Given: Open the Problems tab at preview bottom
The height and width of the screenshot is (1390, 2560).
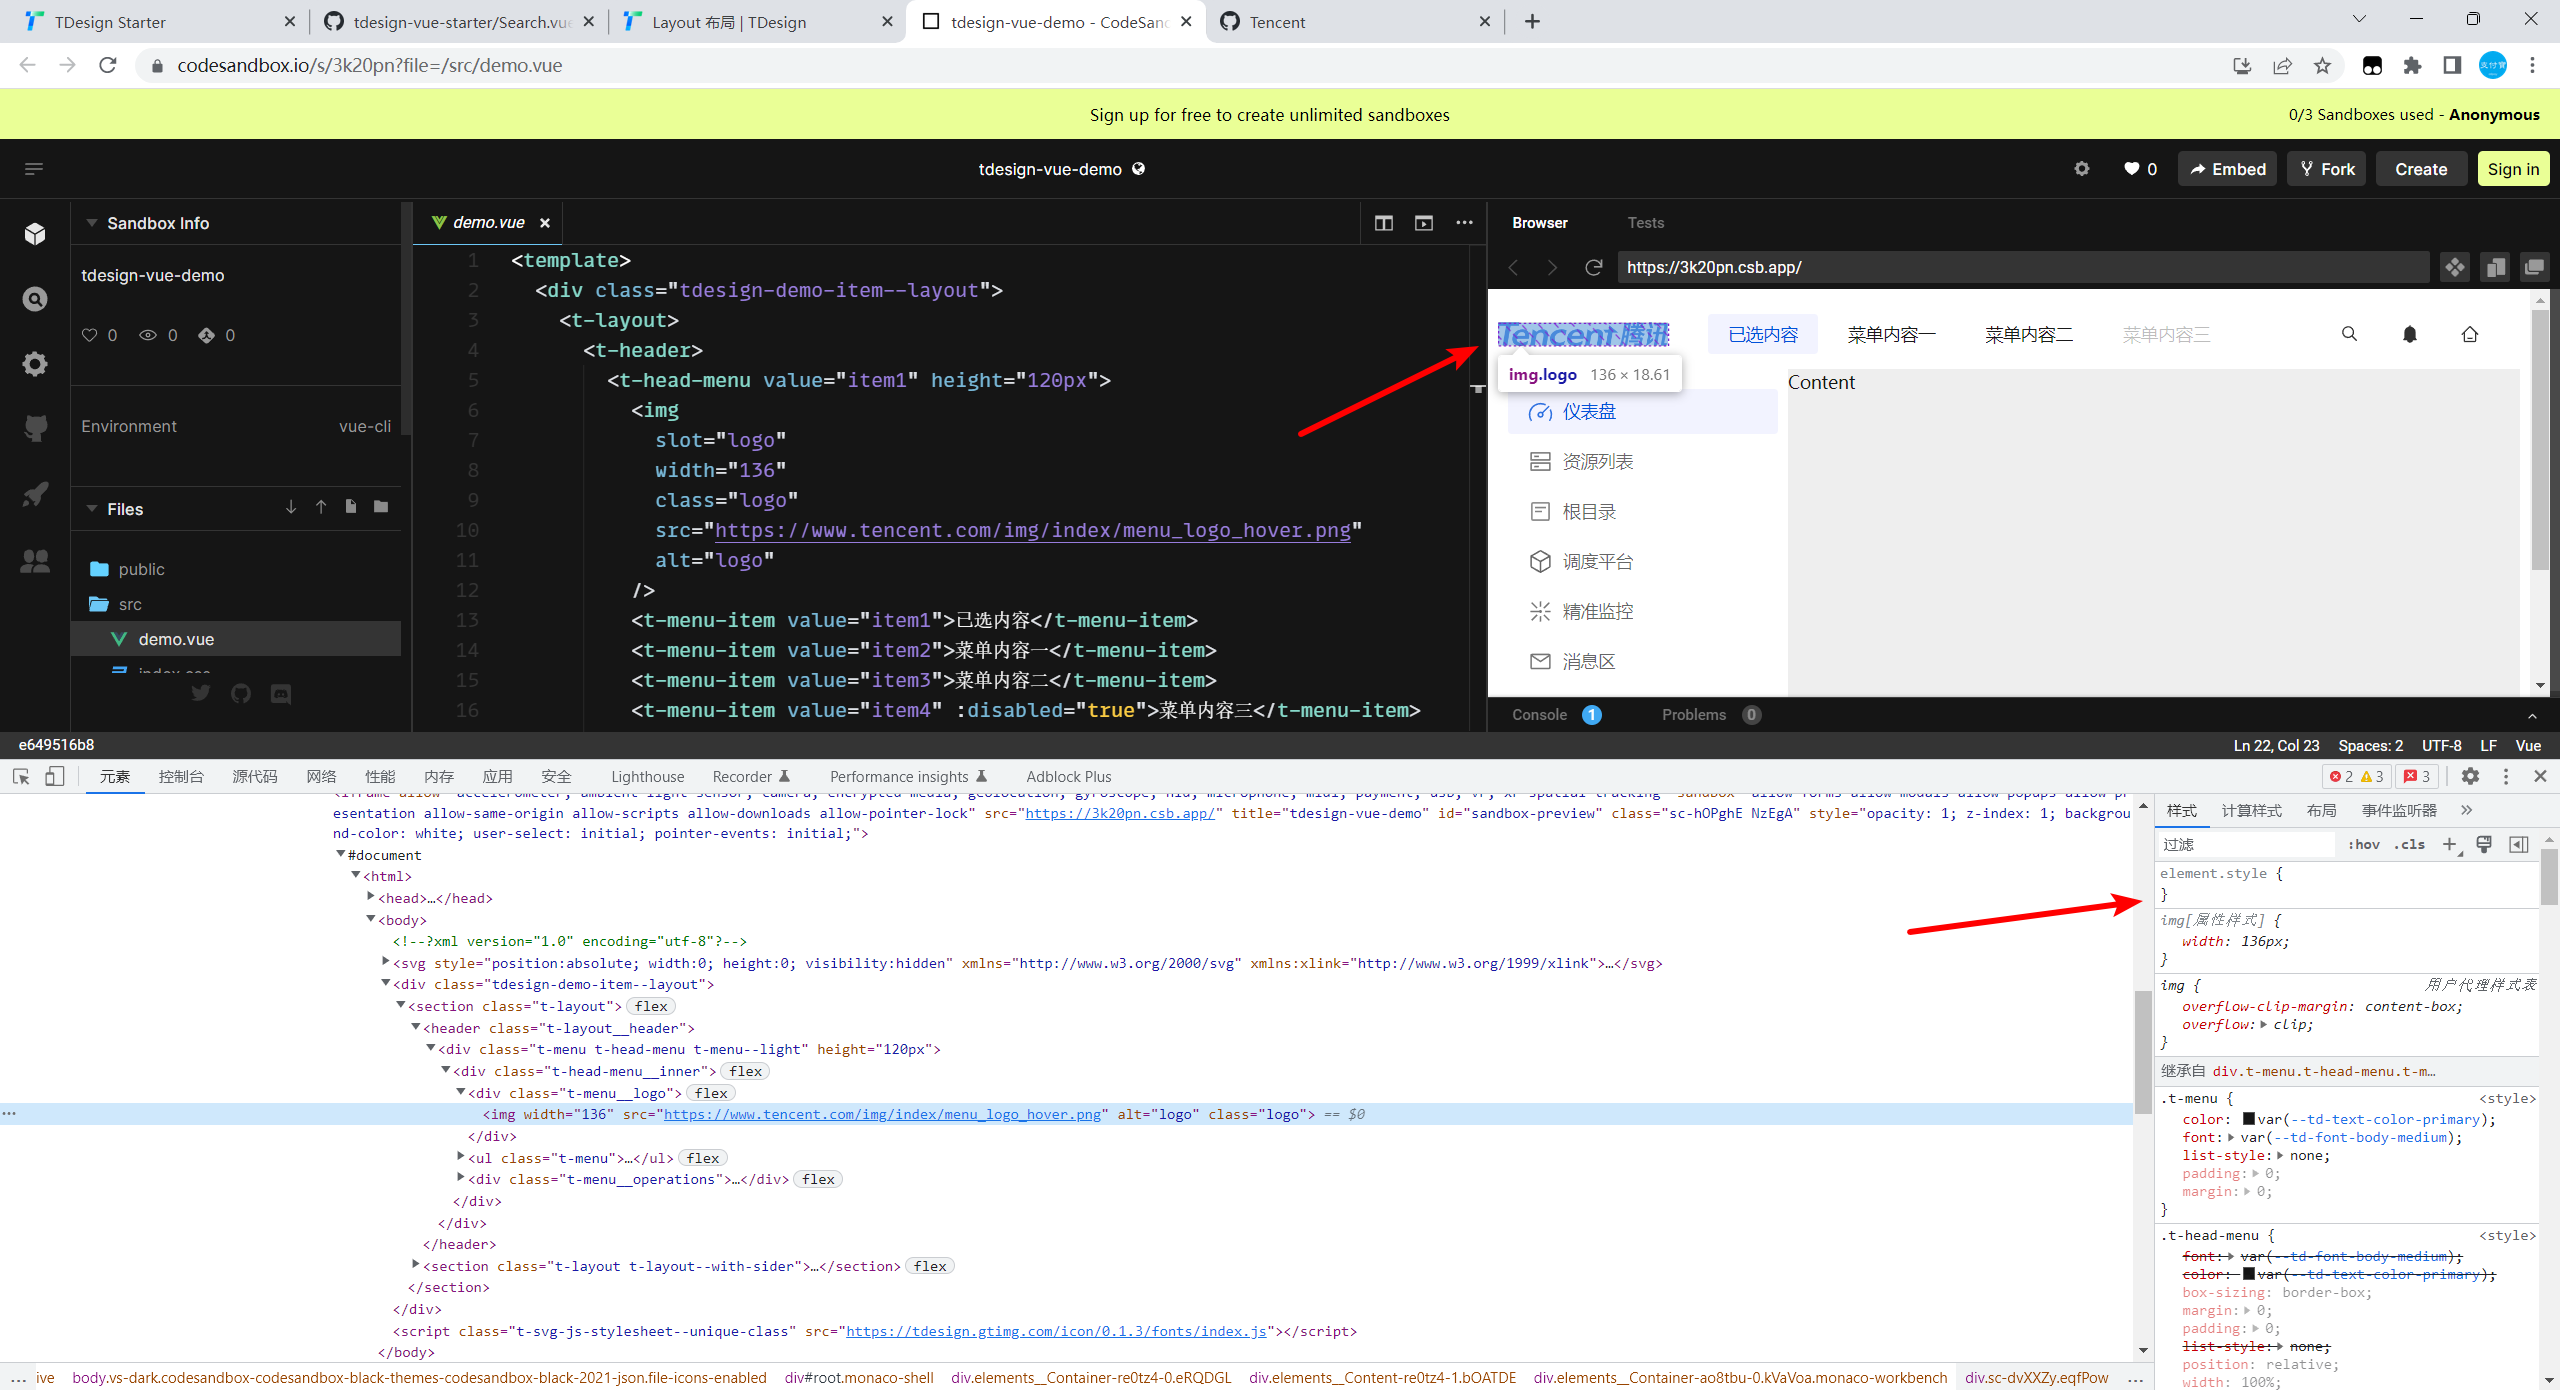Looking at the screenshot, I should click(x=1694, y=715).
